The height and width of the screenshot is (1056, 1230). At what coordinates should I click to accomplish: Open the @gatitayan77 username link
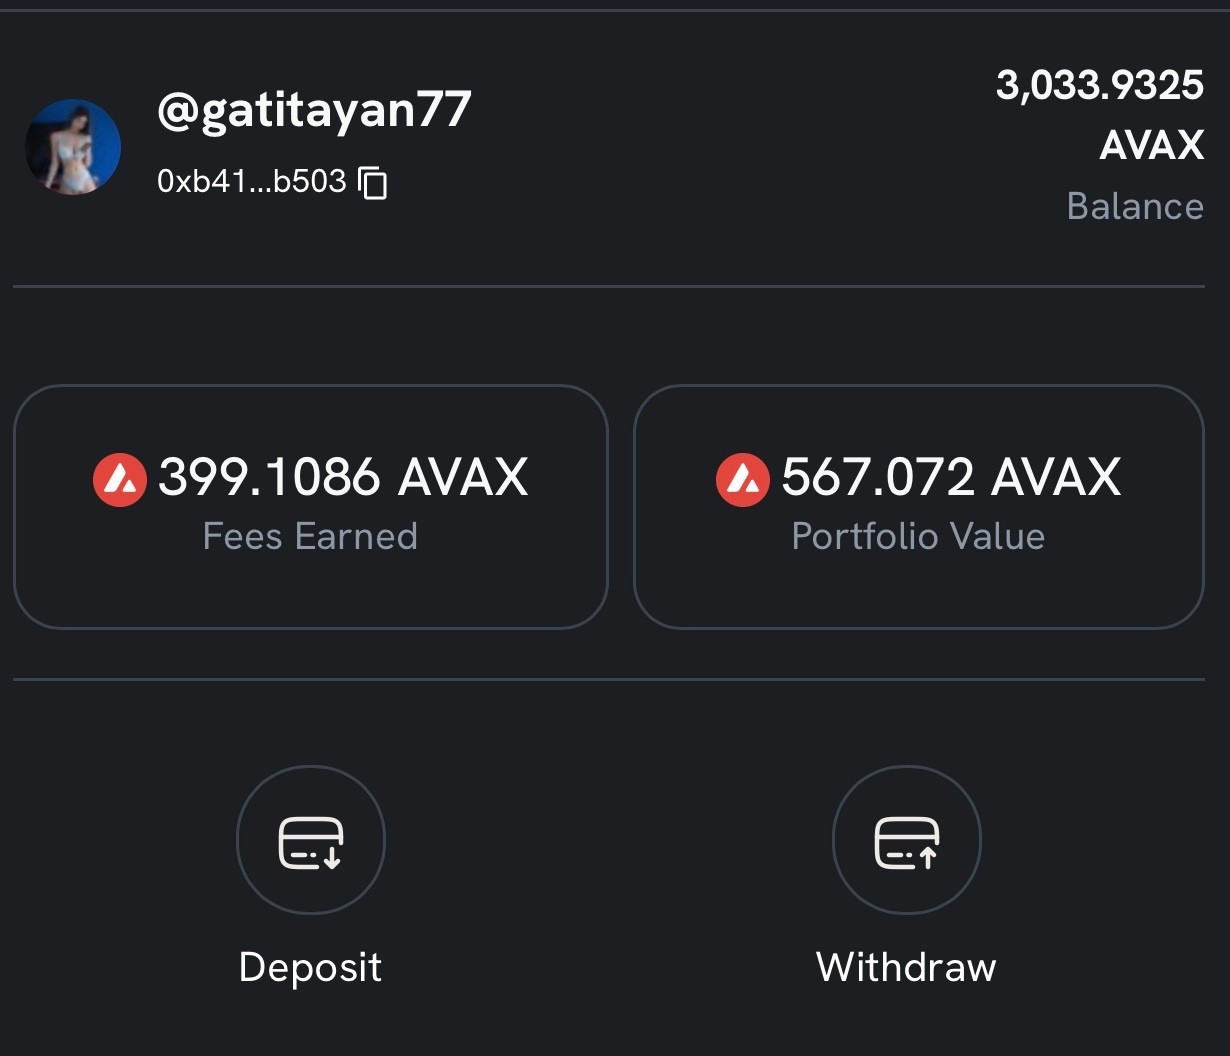[x=314, y=109]
